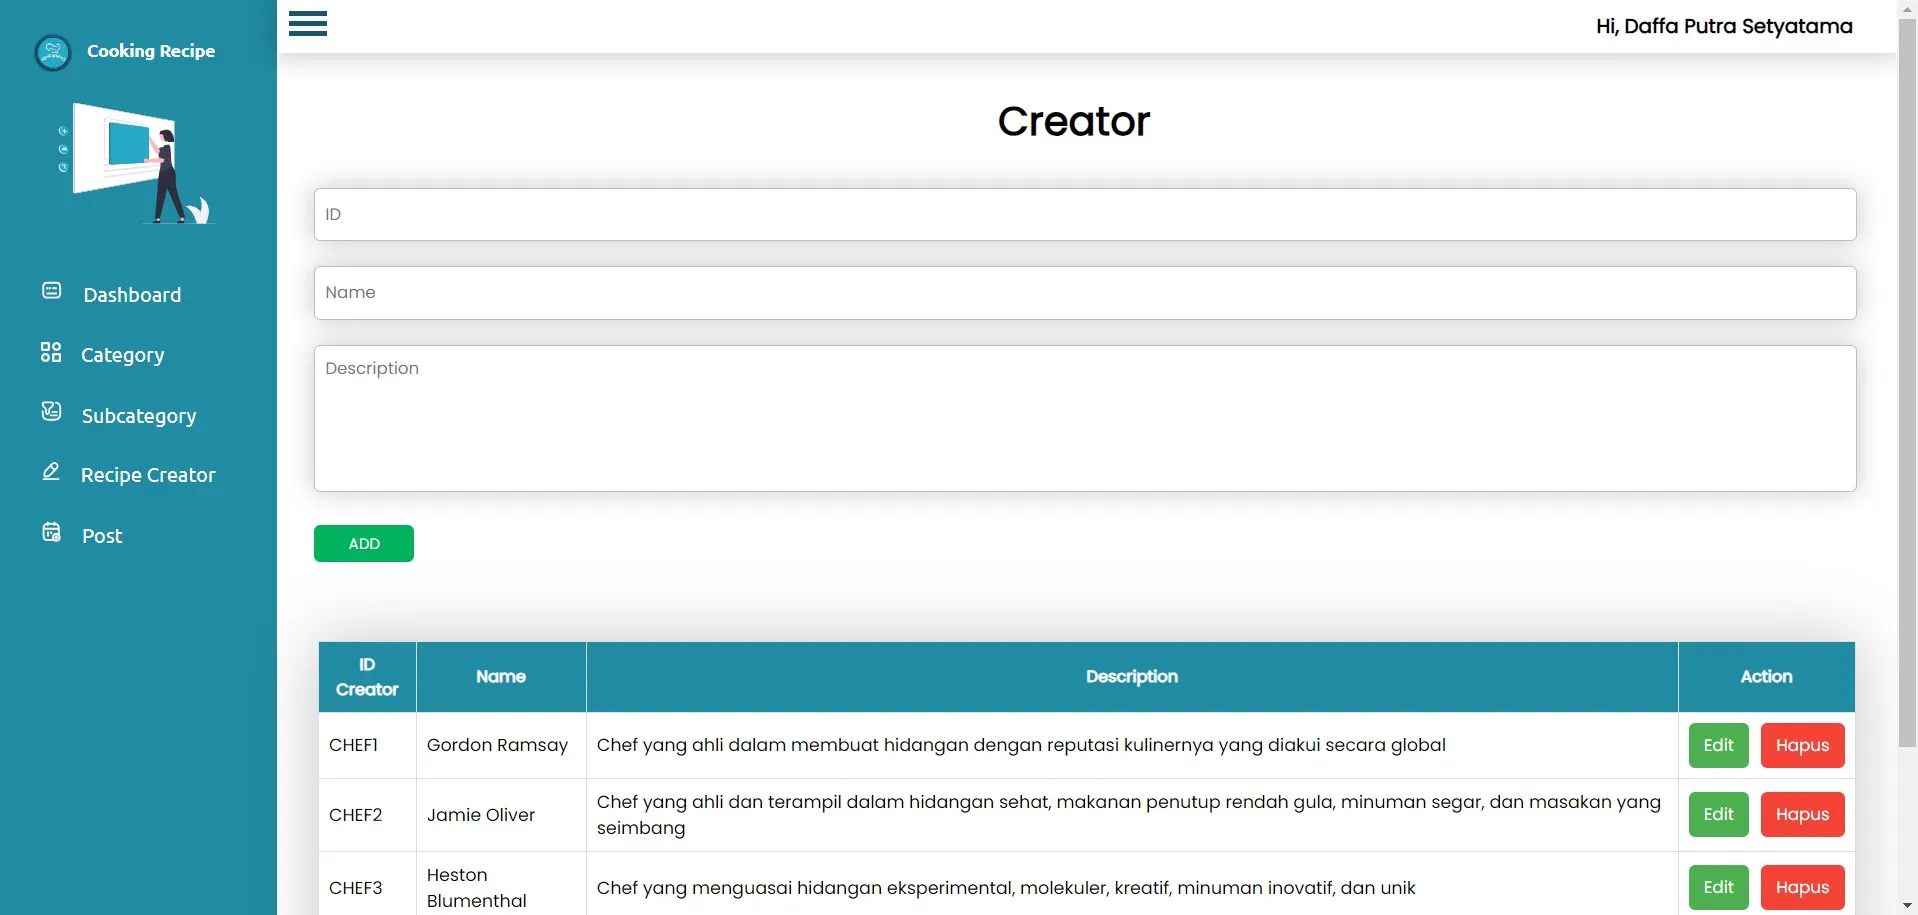Click the Cooking Recipe logo icon

point(52,52)
